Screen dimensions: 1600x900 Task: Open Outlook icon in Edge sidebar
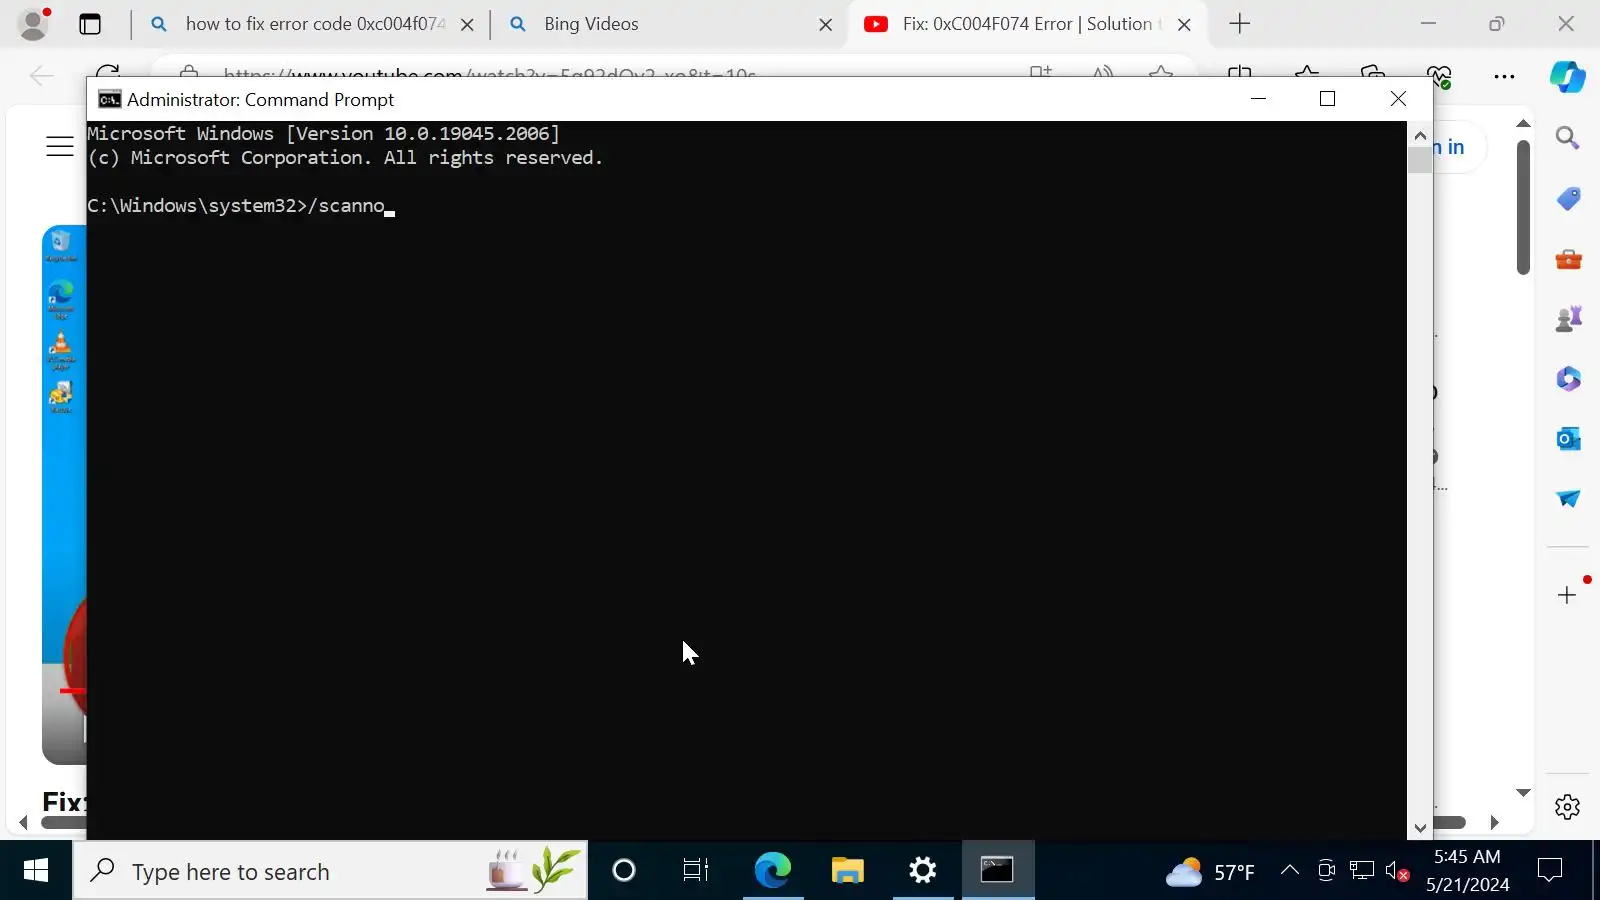pos(1568,439)
